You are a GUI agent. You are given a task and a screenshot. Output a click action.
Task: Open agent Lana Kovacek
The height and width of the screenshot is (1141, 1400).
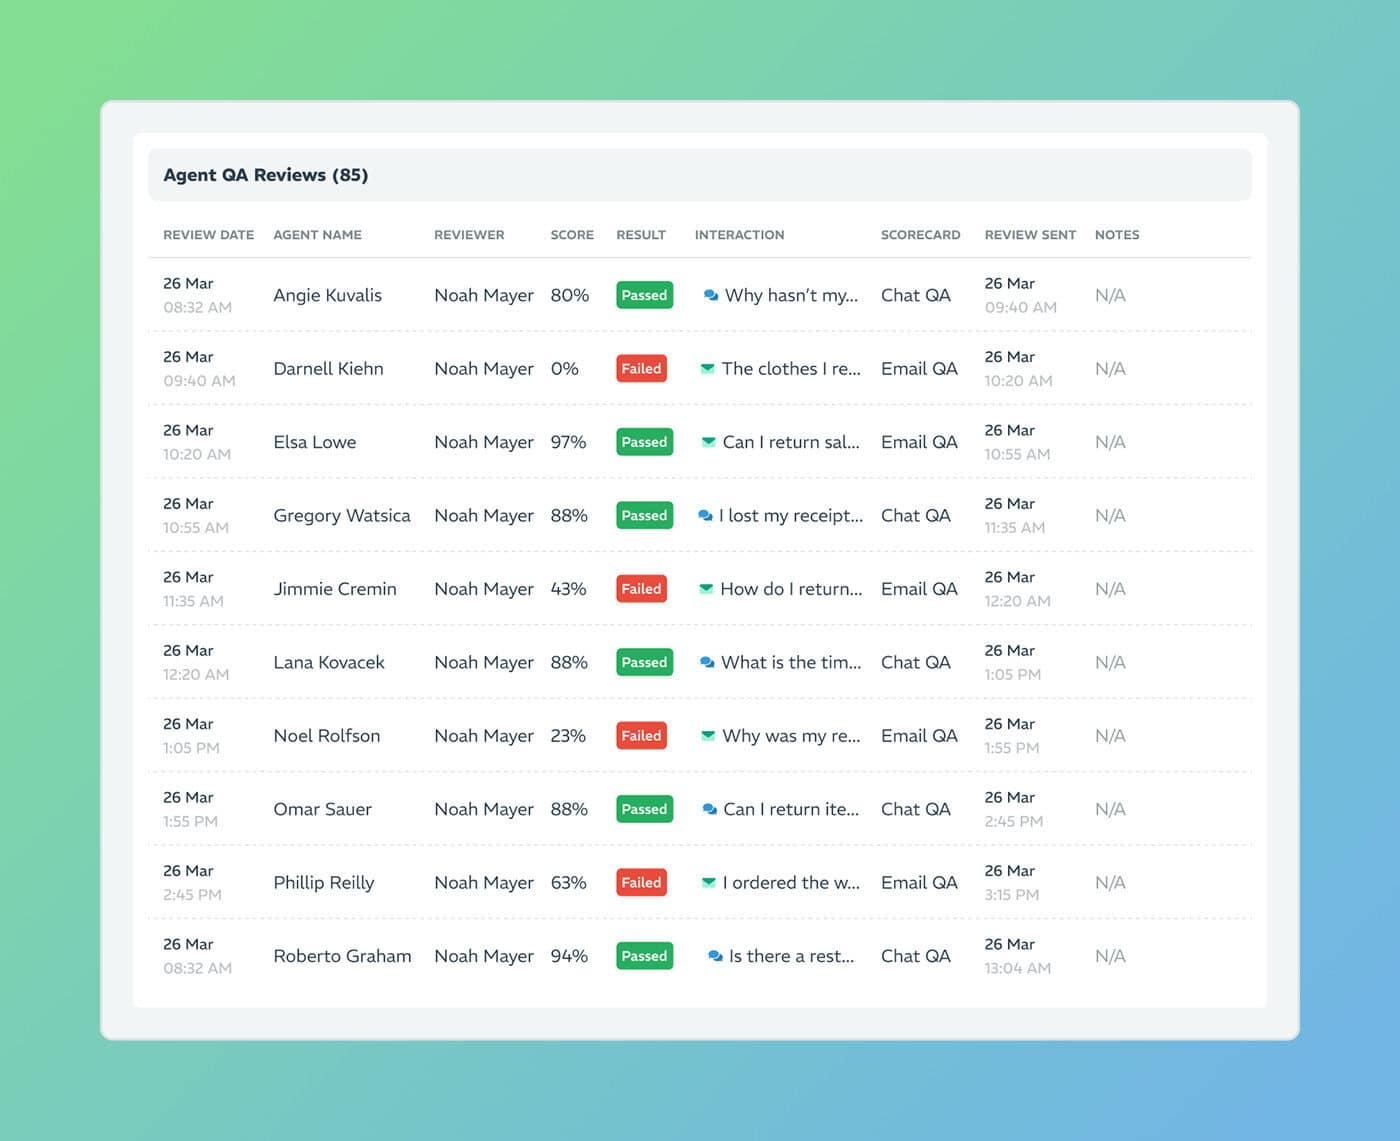(329, 662)
